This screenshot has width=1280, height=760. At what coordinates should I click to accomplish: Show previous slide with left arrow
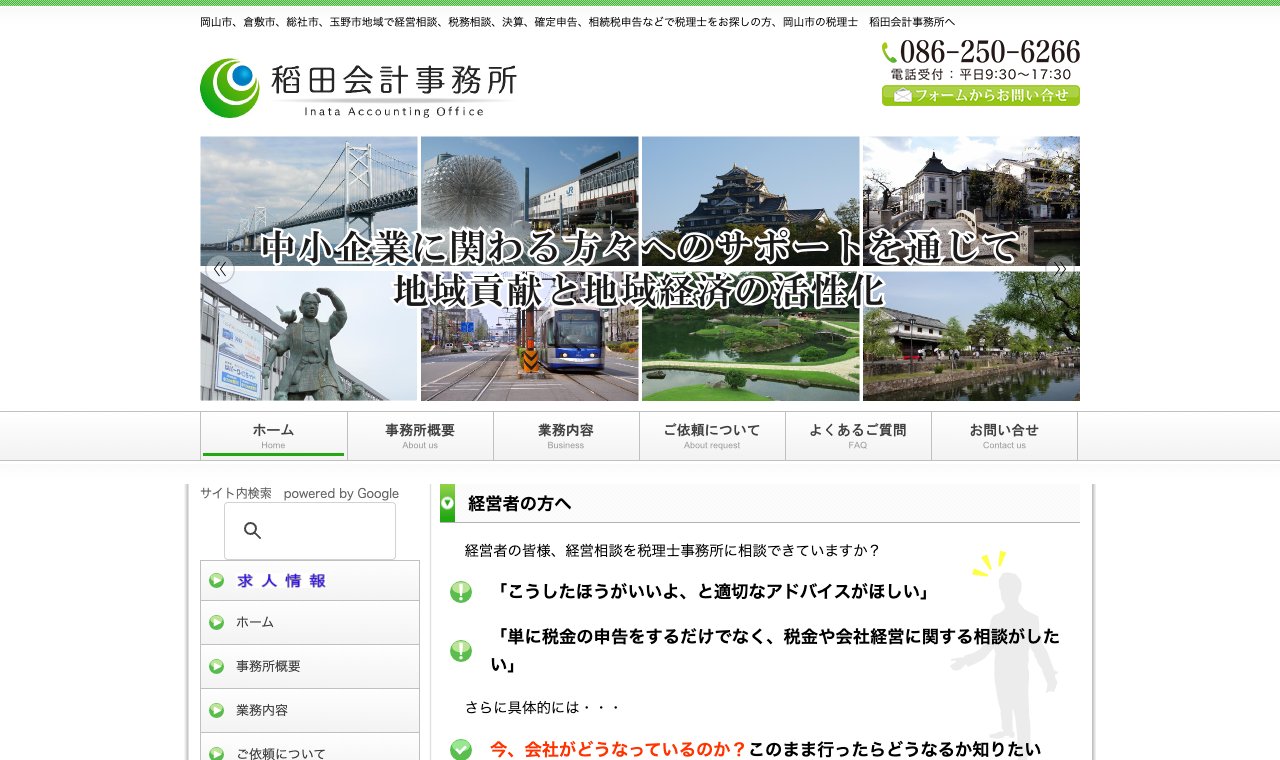click(220, 269)
